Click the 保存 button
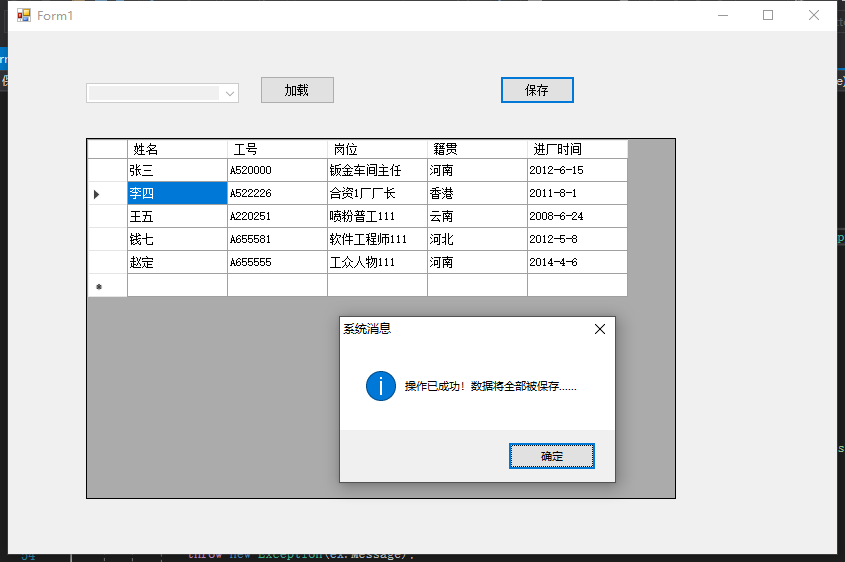845x562 pixels. [537, 90]
